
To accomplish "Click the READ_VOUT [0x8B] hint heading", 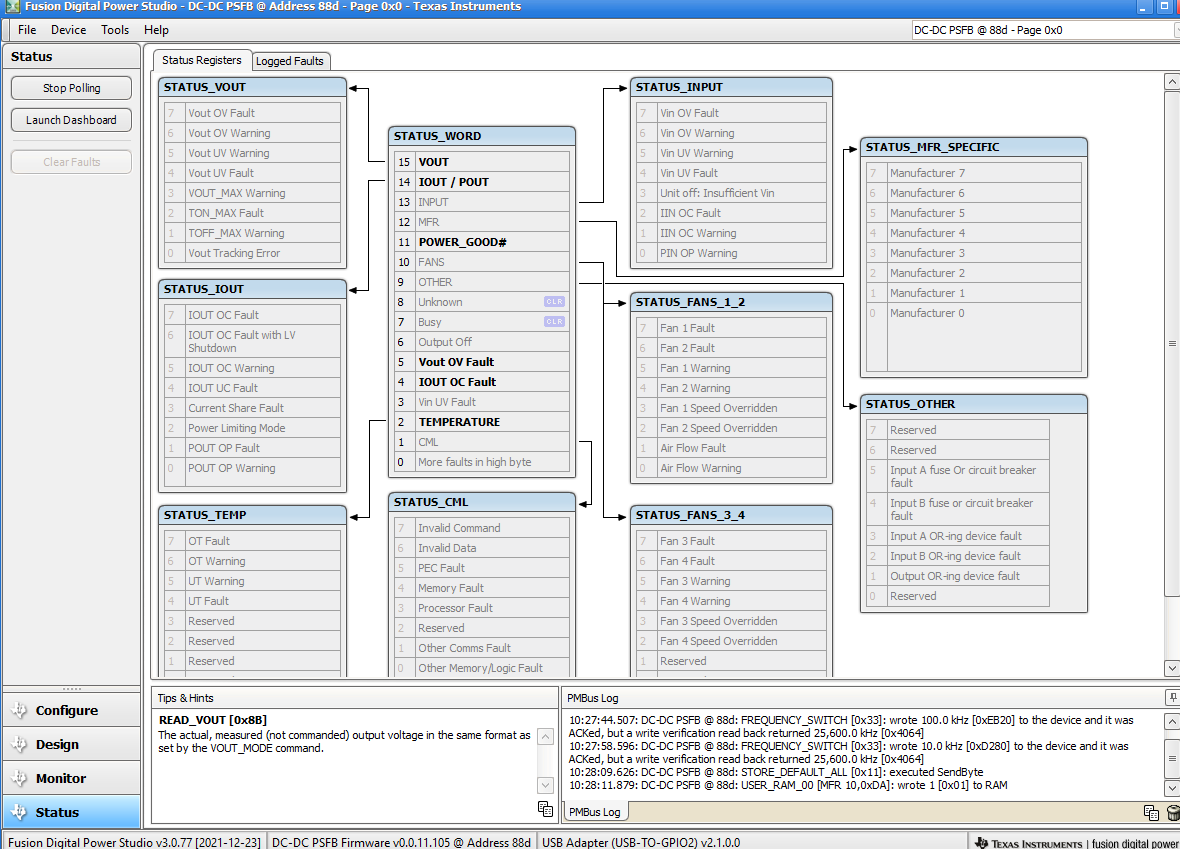I will tap(213, 720).
